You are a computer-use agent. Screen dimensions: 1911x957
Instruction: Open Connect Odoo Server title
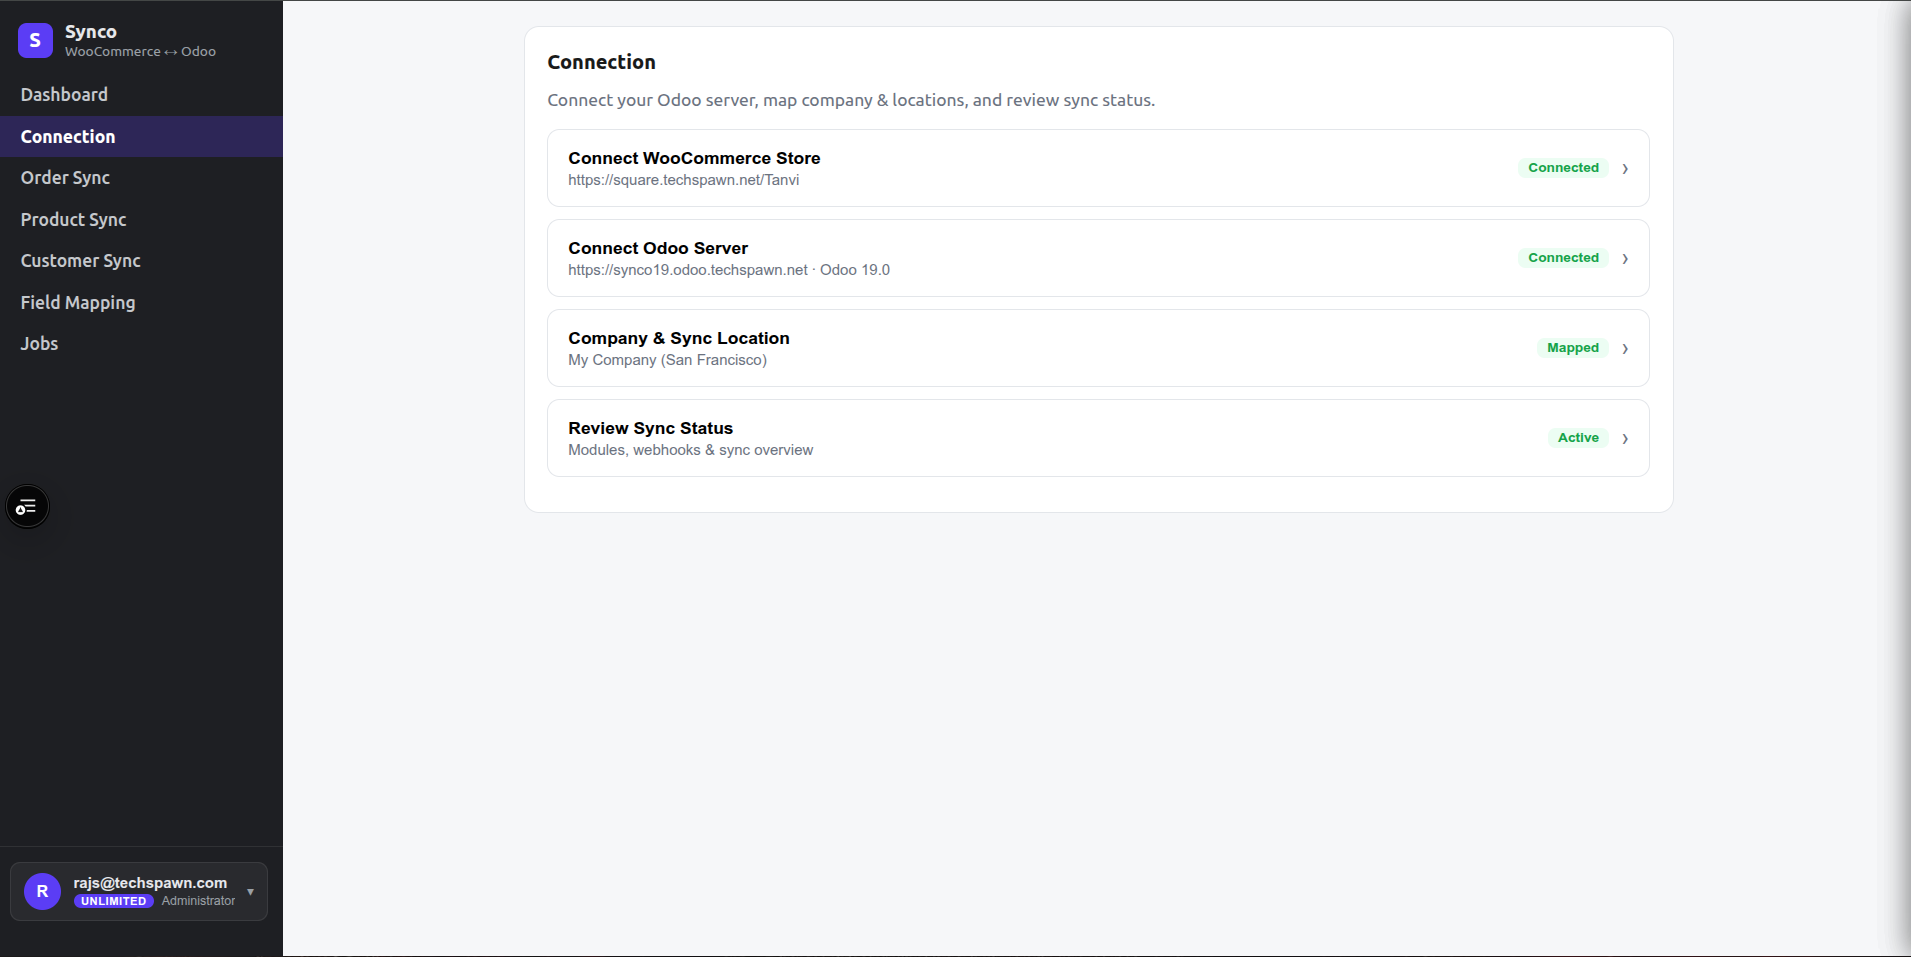(x=658, y=248)
